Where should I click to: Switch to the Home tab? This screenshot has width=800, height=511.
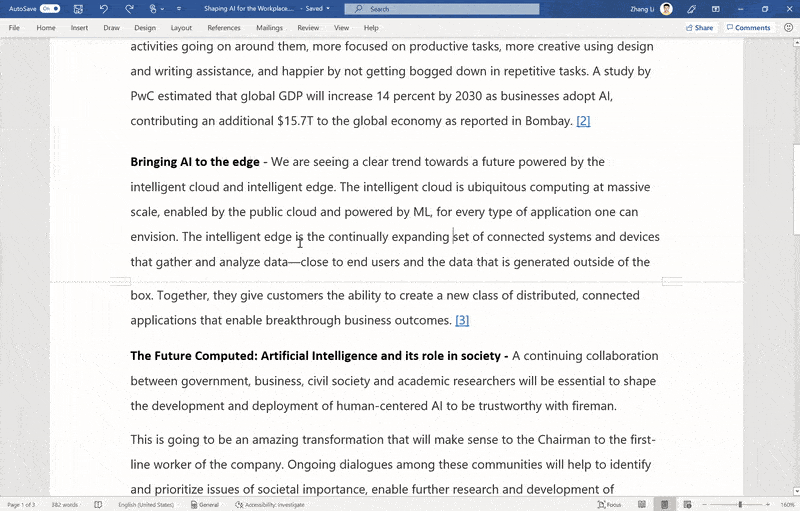(x=46, y=28)
